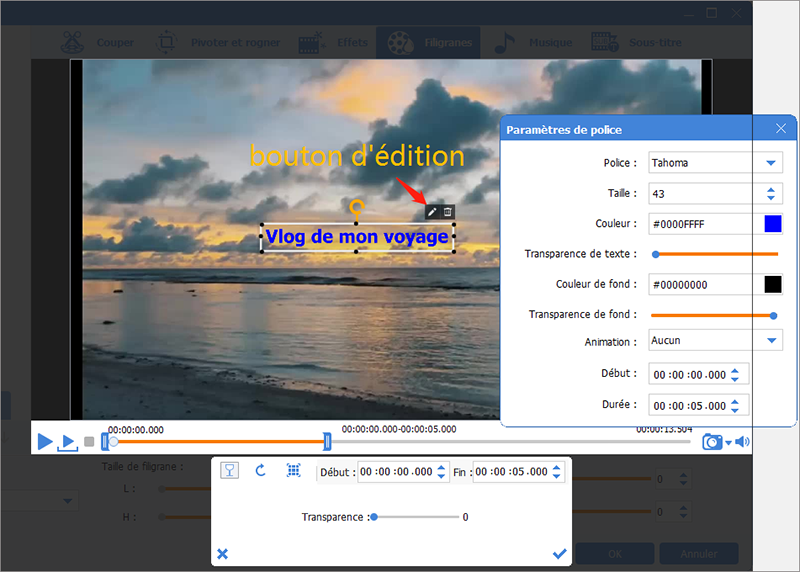Click the pencil edit icon on watermark

(x=432, y=212)
